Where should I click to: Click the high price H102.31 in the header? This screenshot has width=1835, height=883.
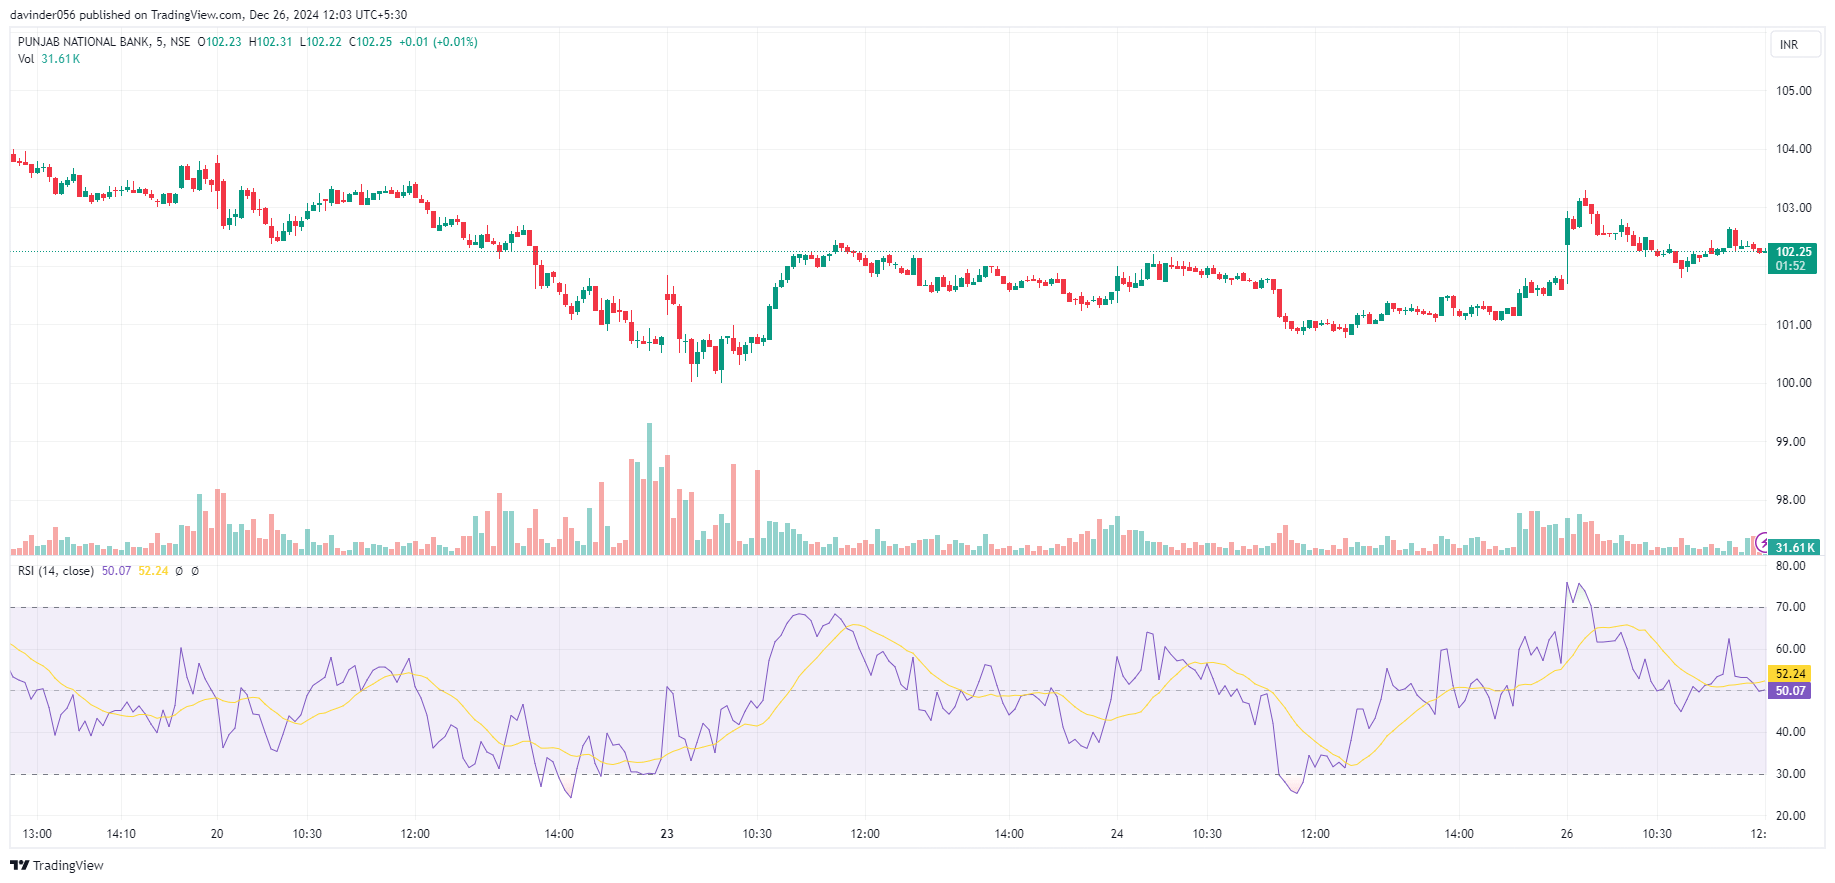270,42
